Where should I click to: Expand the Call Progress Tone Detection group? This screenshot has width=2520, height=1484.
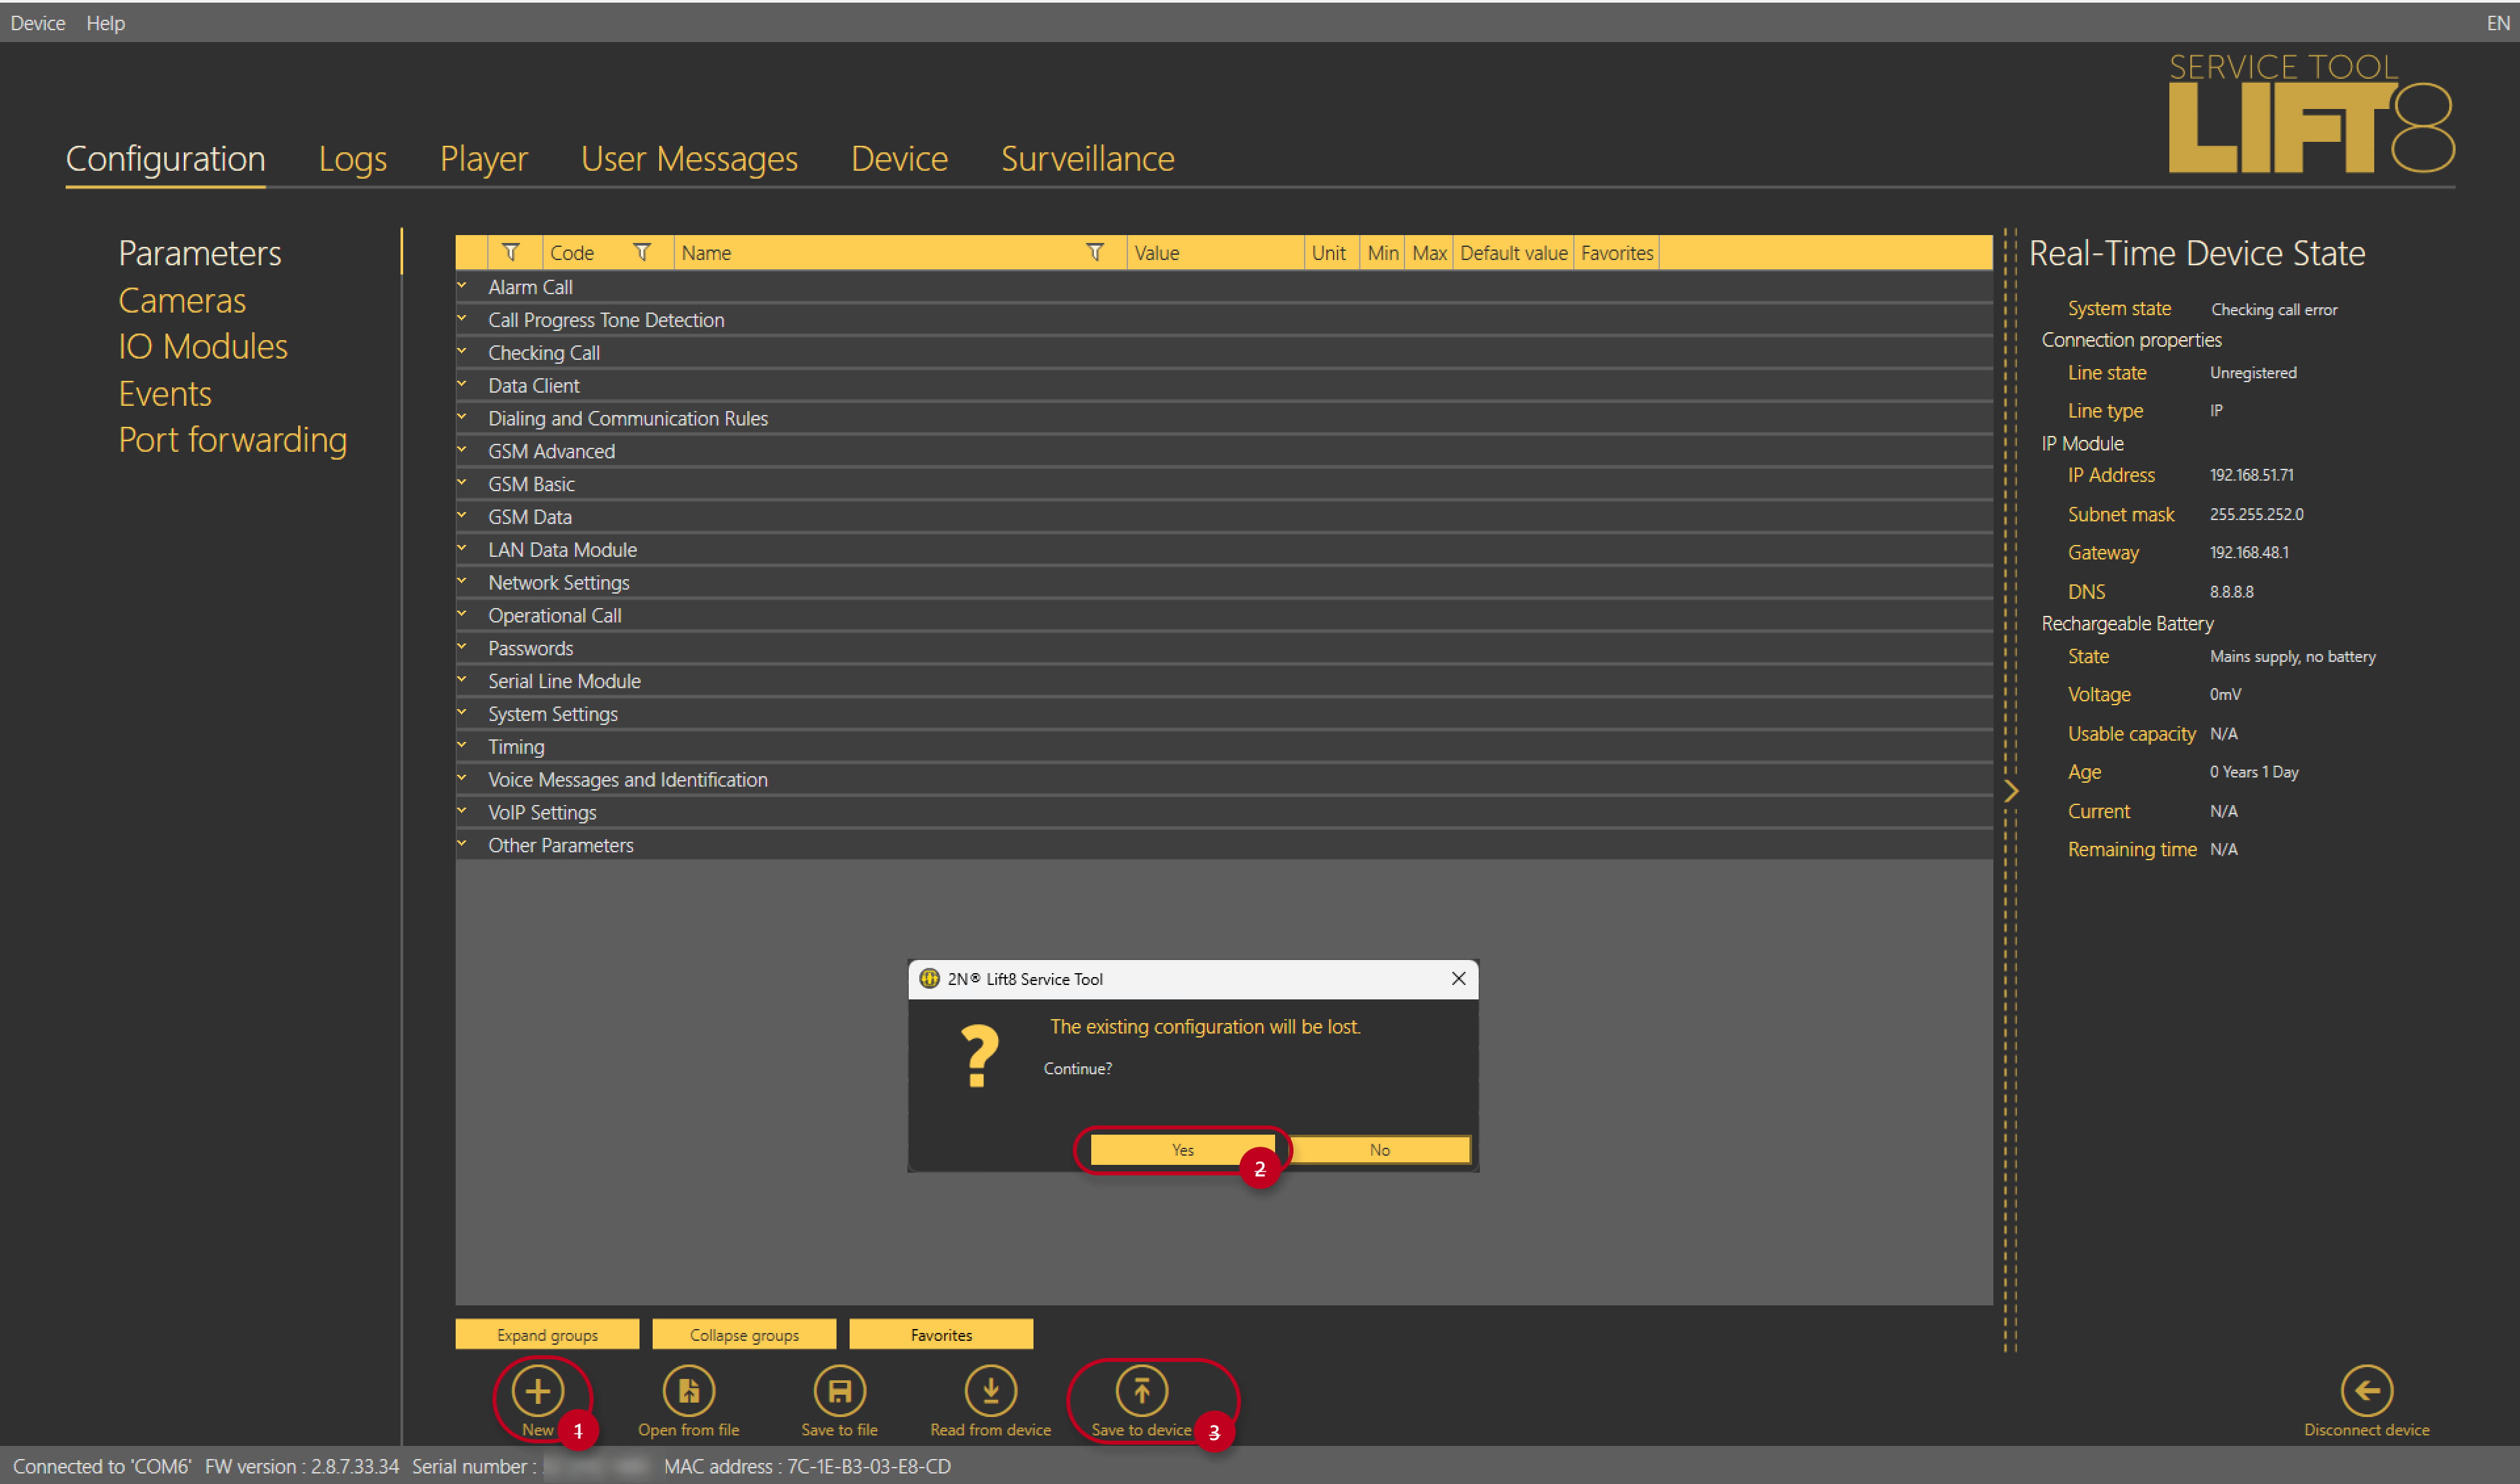pyautogui.click(x=462, y=319)
